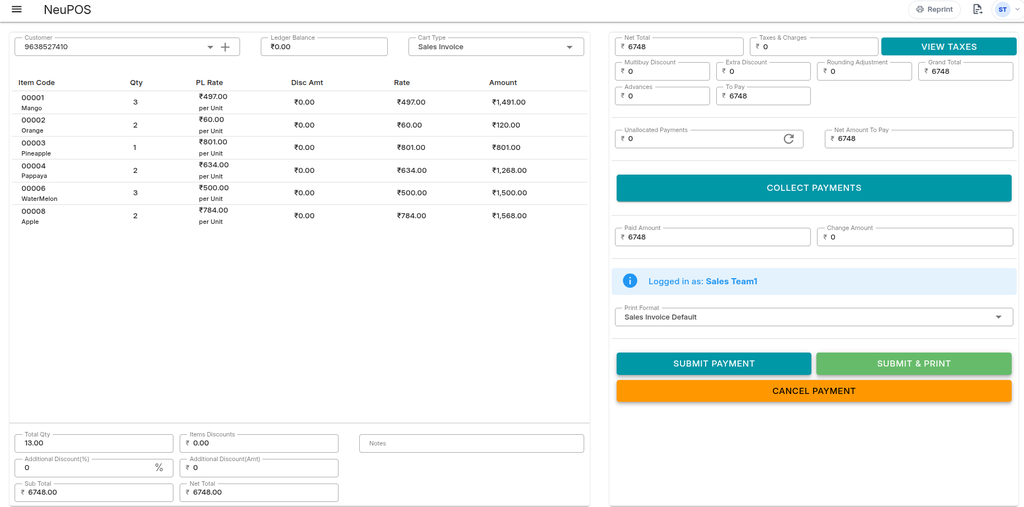Click the Rounding Adjustment field
The width and height of the screenshot is (1024, 507).
[864, 71]
